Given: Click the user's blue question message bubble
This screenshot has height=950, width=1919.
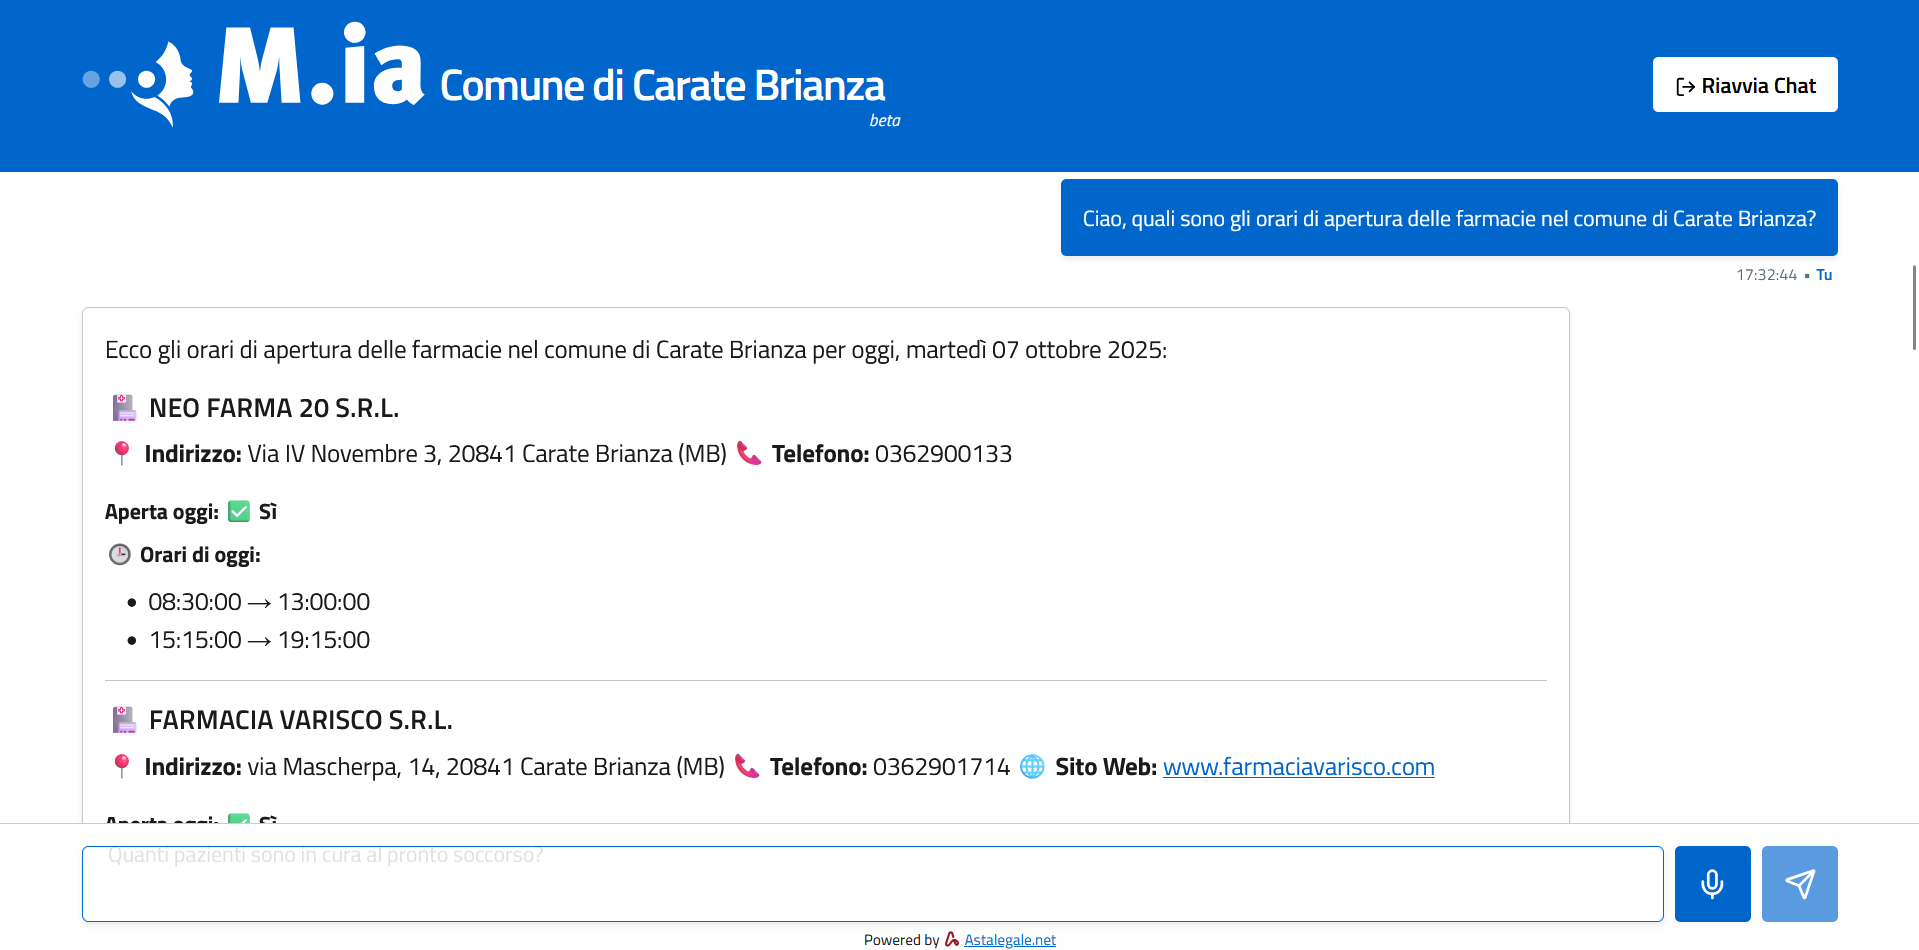Looking at the screenshot, I should click(x=1448, y=218).
